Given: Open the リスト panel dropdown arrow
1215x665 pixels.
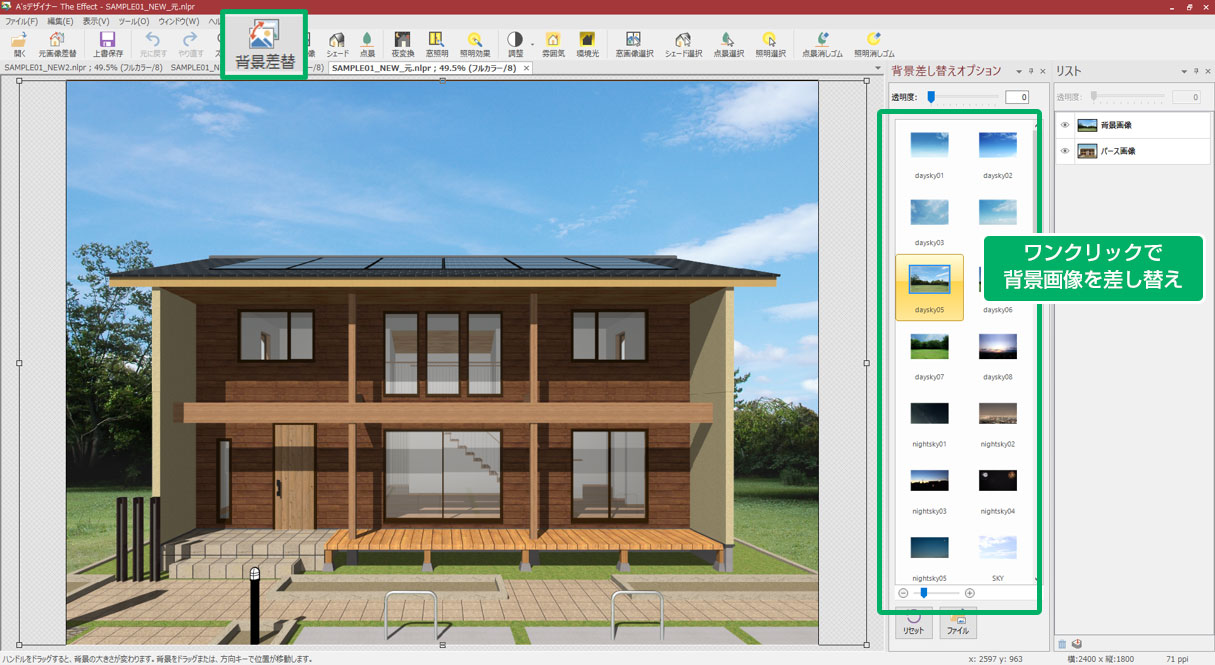Looking at the screenshot, I should (1184, 72).
